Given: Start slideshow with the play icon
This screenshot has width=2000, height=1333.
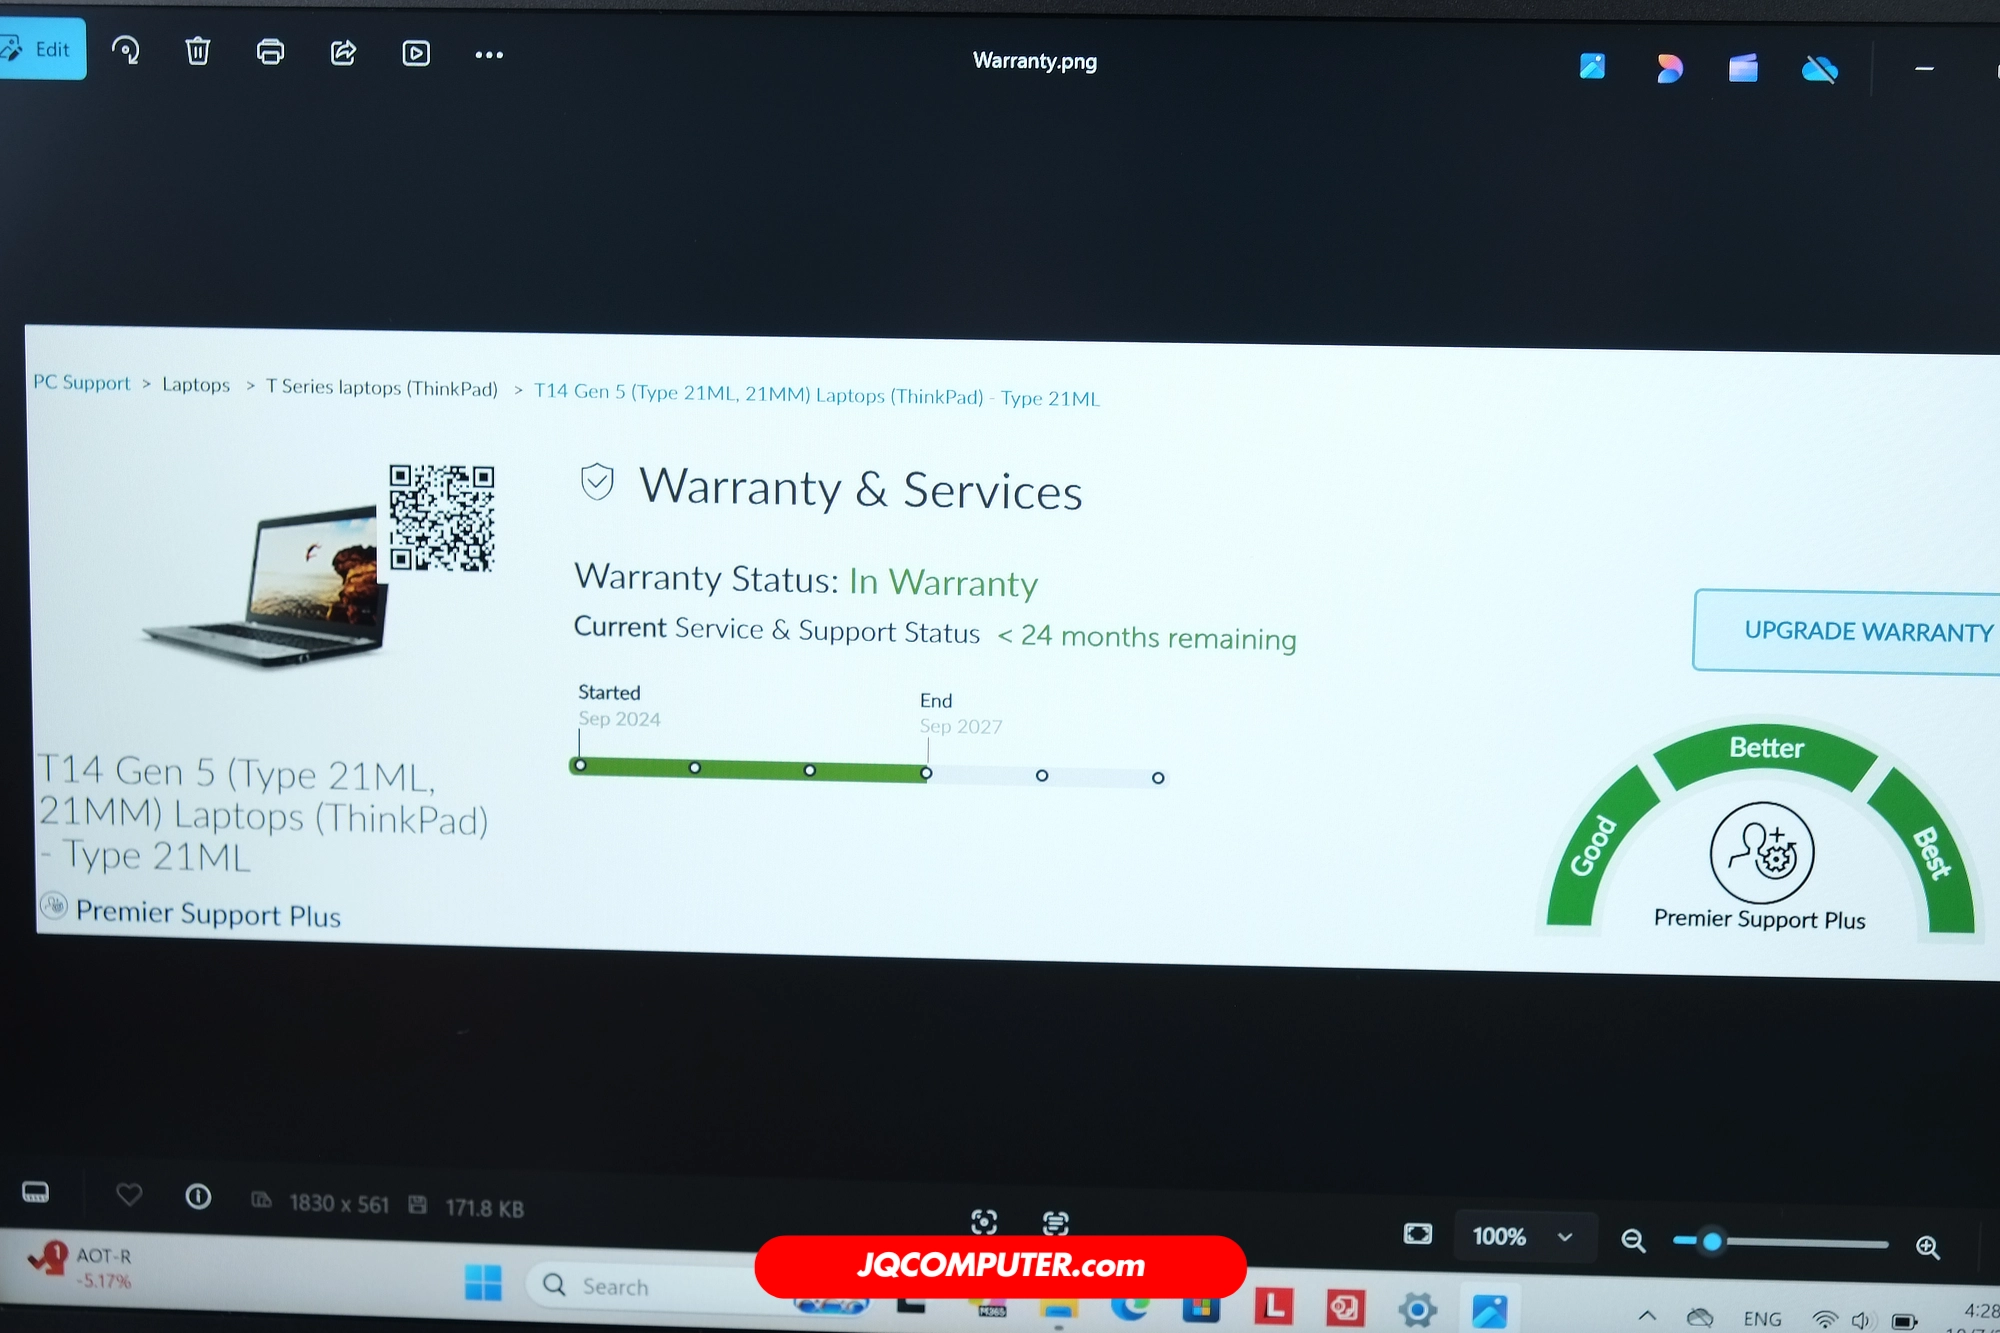Looking at the screenshot, I should click(416, 53).
